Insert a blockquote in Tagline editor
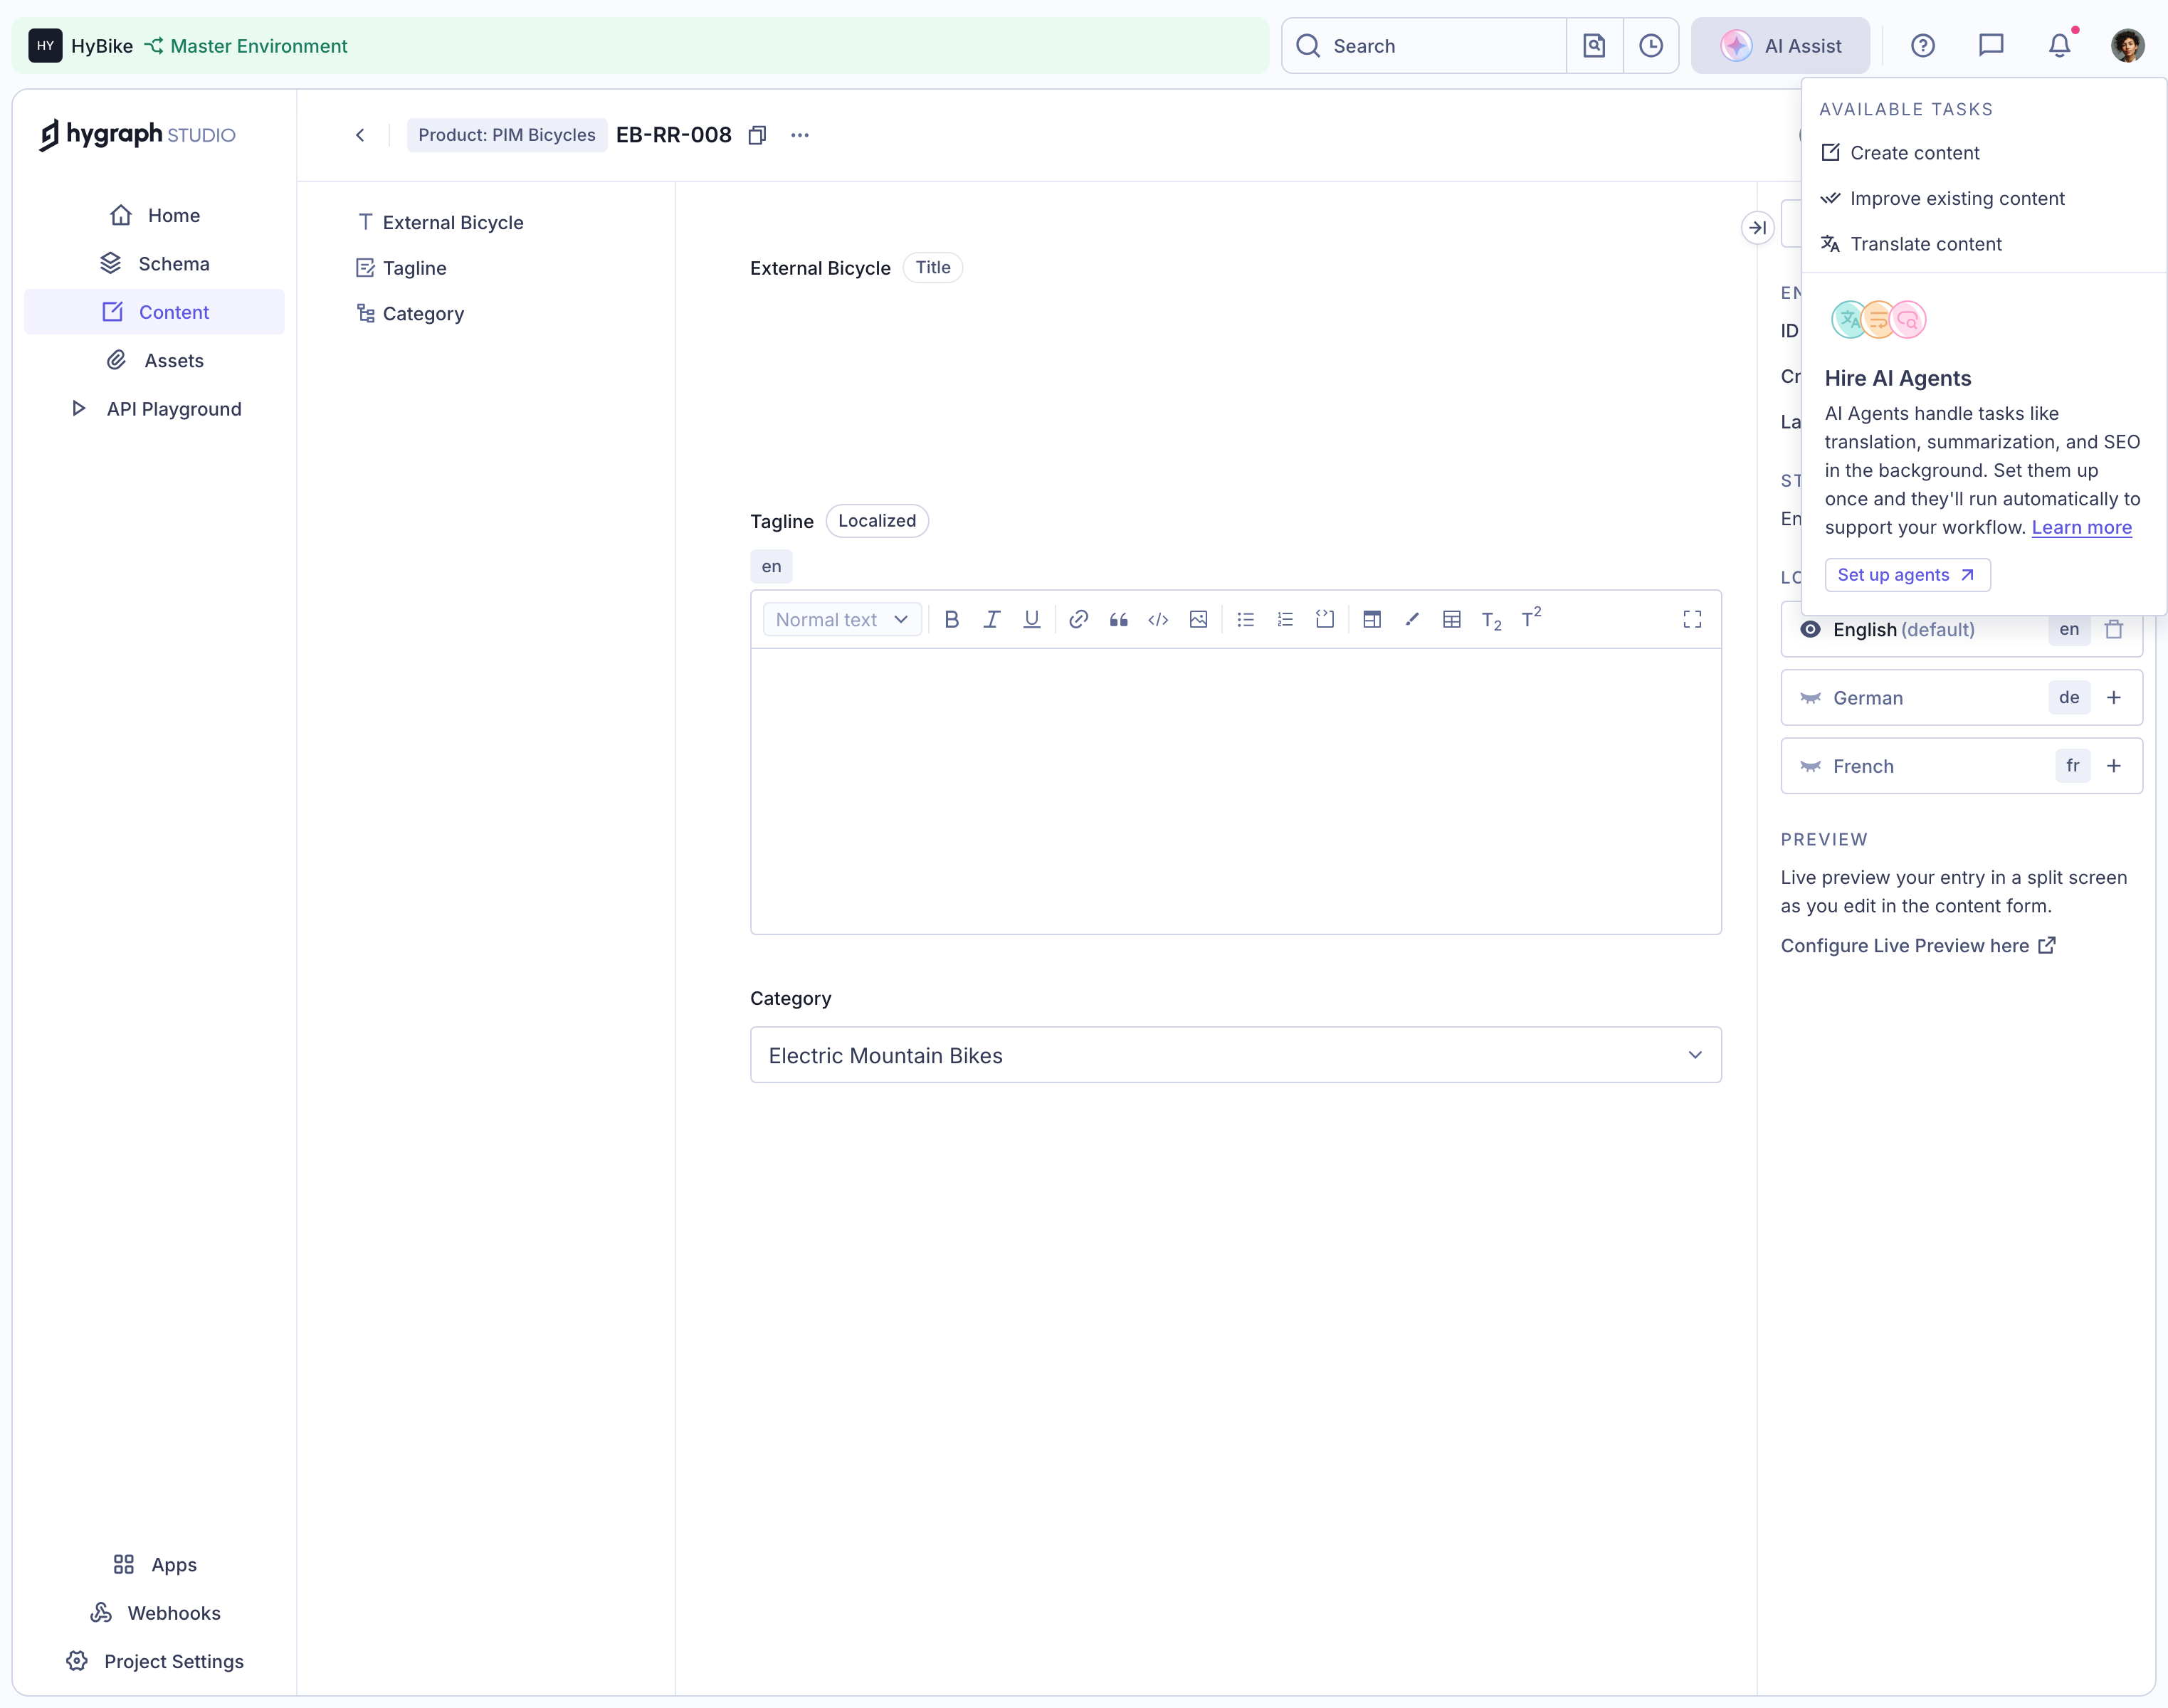Screen dimensions: 2168x1708 click(x=1118, y=620)
